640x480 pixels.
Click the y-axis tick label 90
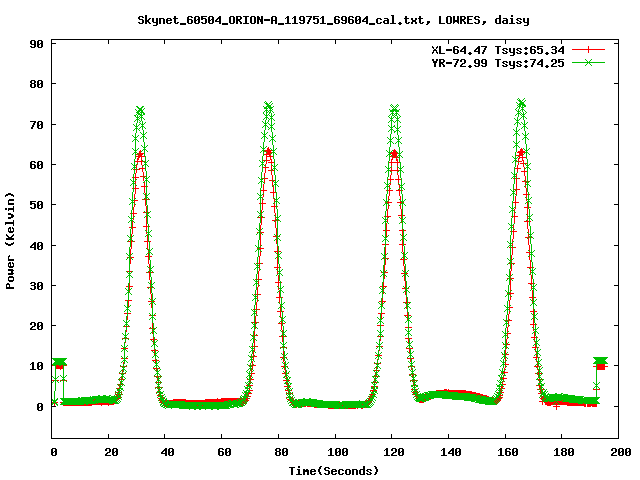click(x=36, y=44)
